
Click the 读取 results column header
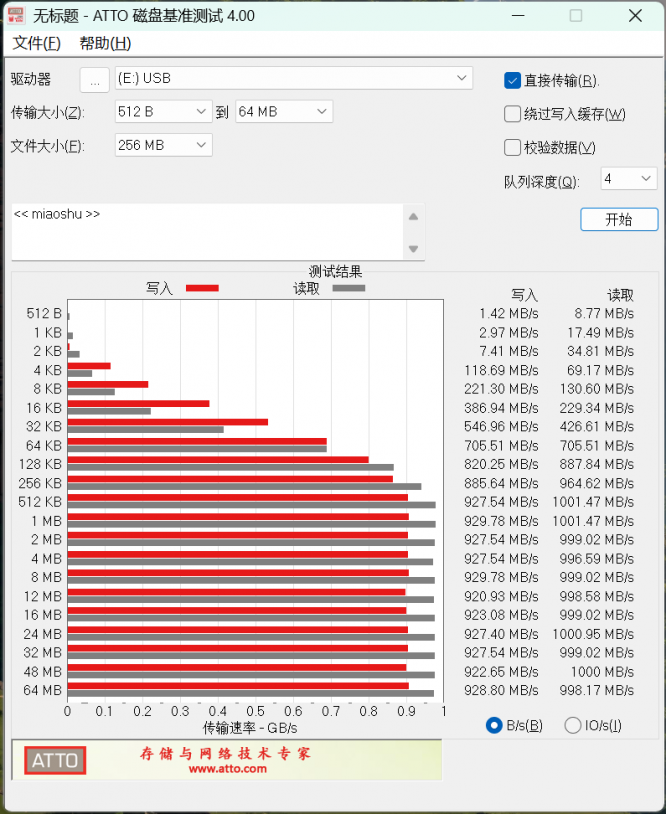(x=620, y=295)
